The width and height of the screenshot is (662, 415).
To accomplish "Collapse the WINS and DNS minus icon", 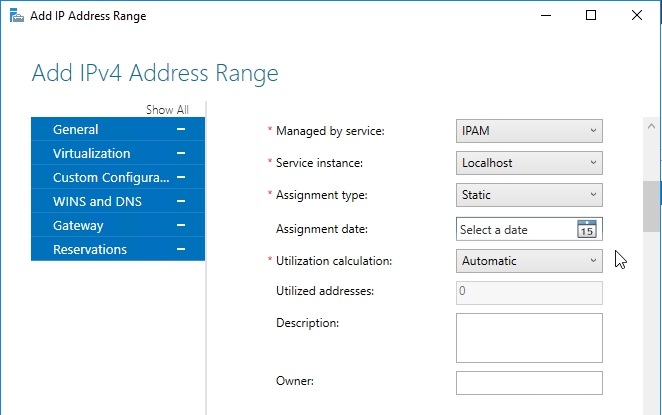I will click(x=181, y=202).
